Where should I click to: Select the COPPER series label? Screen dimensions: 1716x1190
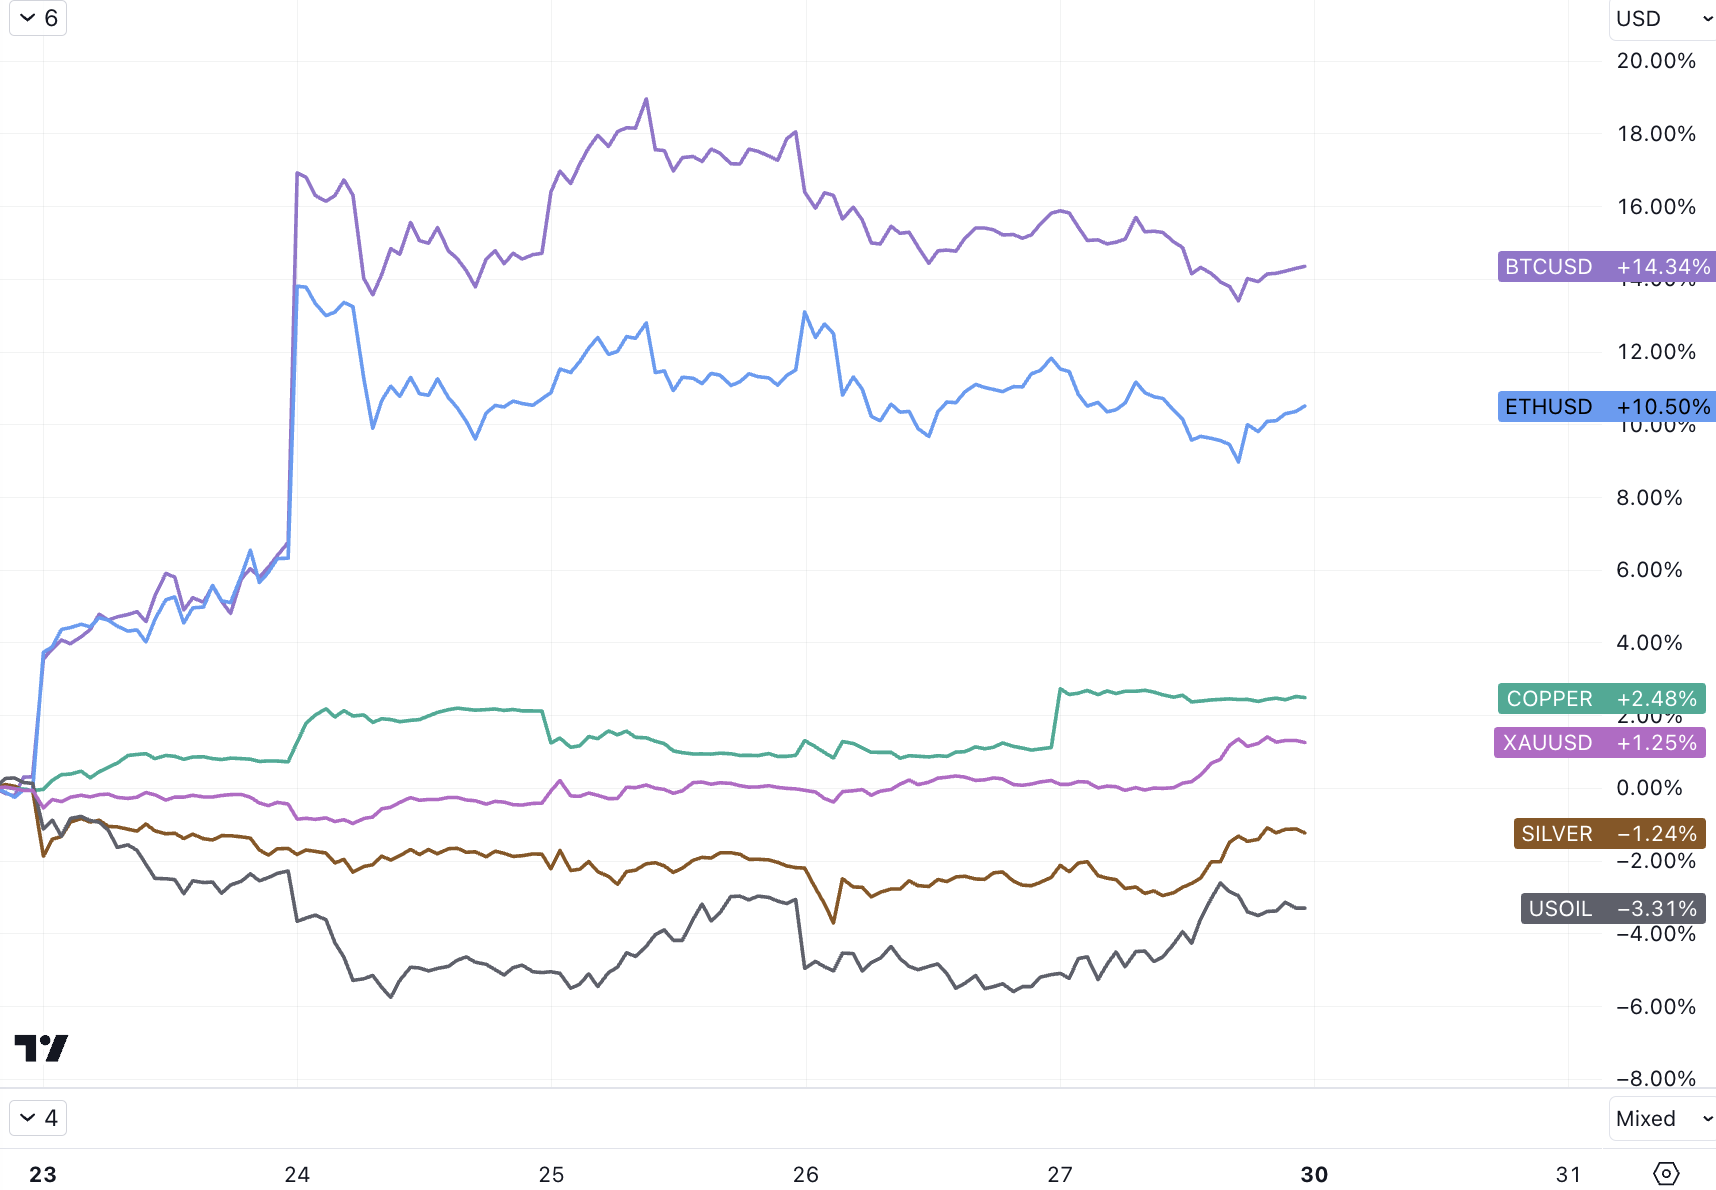point(1601,699)
